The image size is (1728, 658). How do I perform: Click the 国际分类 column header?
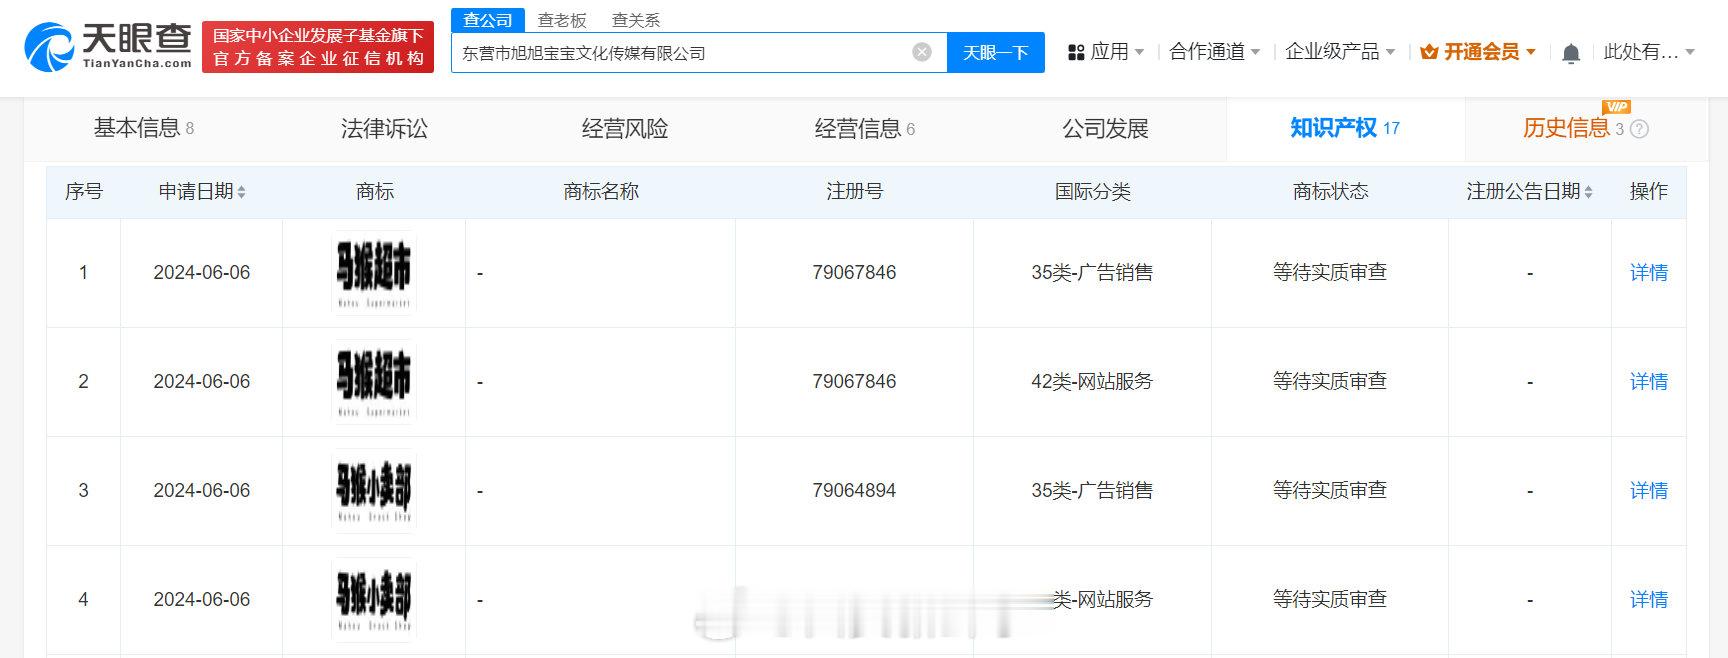pos(1093,192)
